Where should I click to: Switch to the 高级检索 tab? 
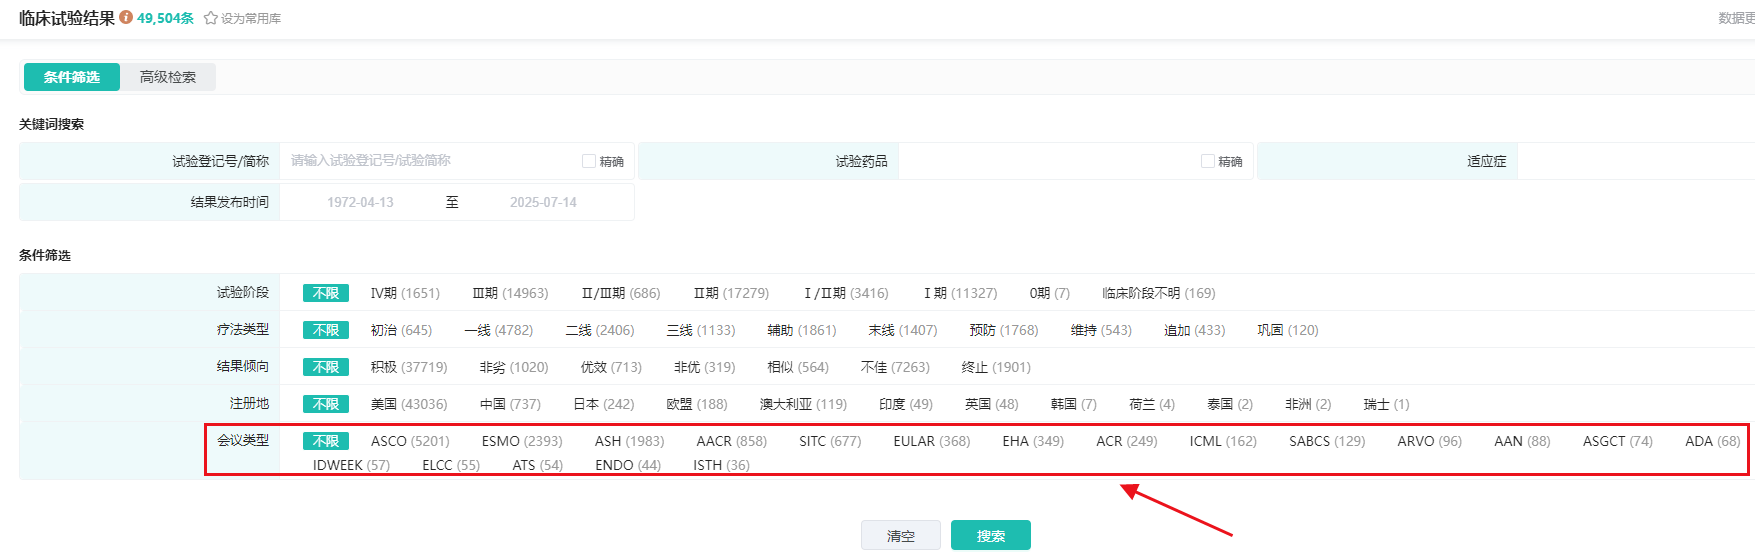click(168, 77)
